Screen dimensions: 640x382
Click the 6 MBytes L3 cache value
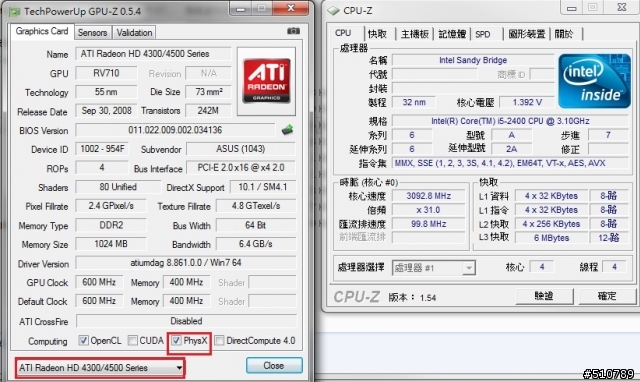[551, 238]
